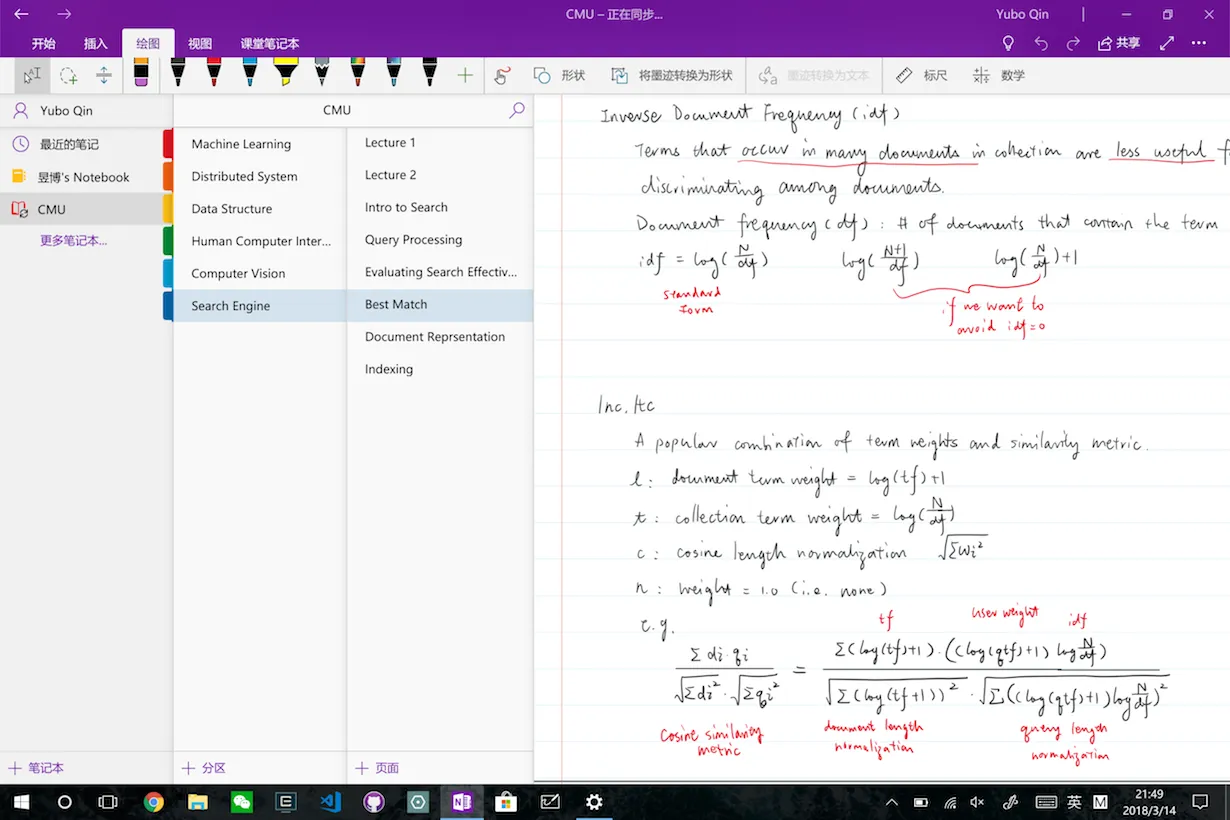Screen dimensions: 1230x820
Task: Choose the yellow highlighter pen
Action: 285,73
